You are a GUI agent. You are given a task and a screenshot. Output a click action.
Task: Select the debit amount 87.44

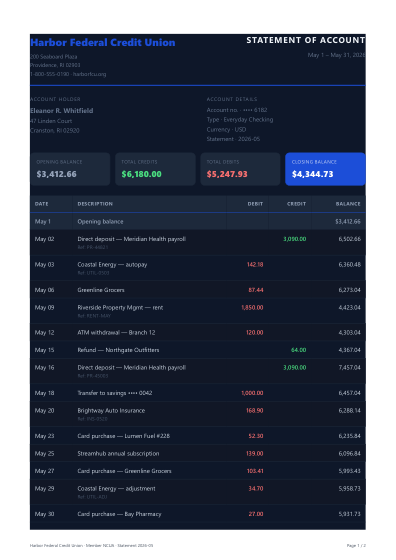tap(256, 290)
